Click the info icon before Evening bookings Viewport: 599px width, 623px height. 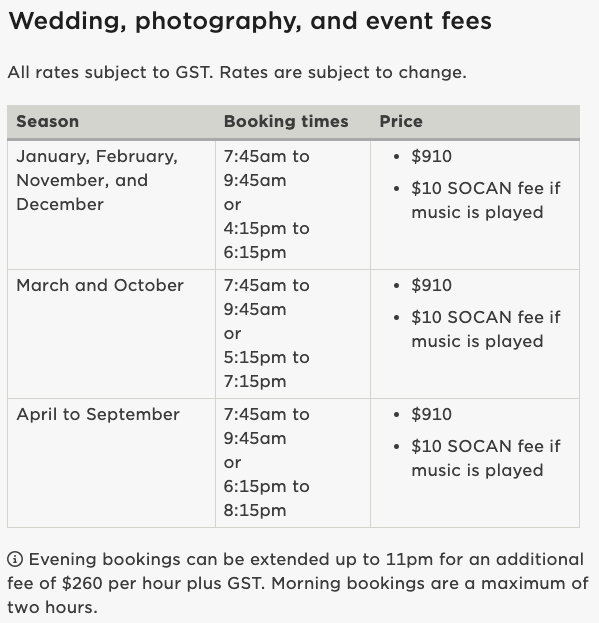pos(15,559)
